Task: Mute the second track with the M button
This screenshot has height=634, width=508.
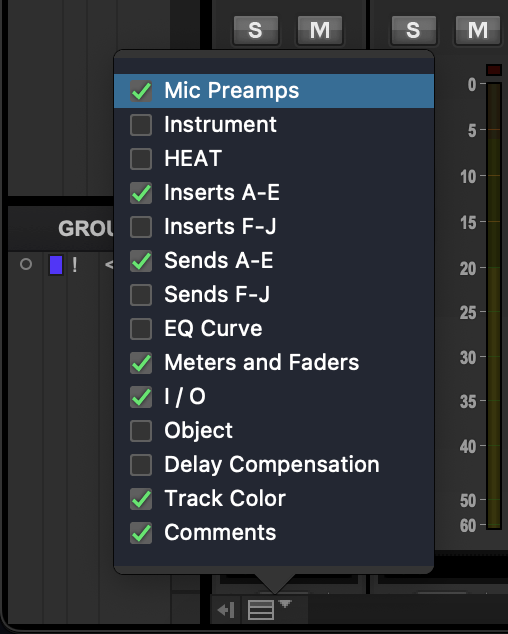Action: click(x=478, y=30)
